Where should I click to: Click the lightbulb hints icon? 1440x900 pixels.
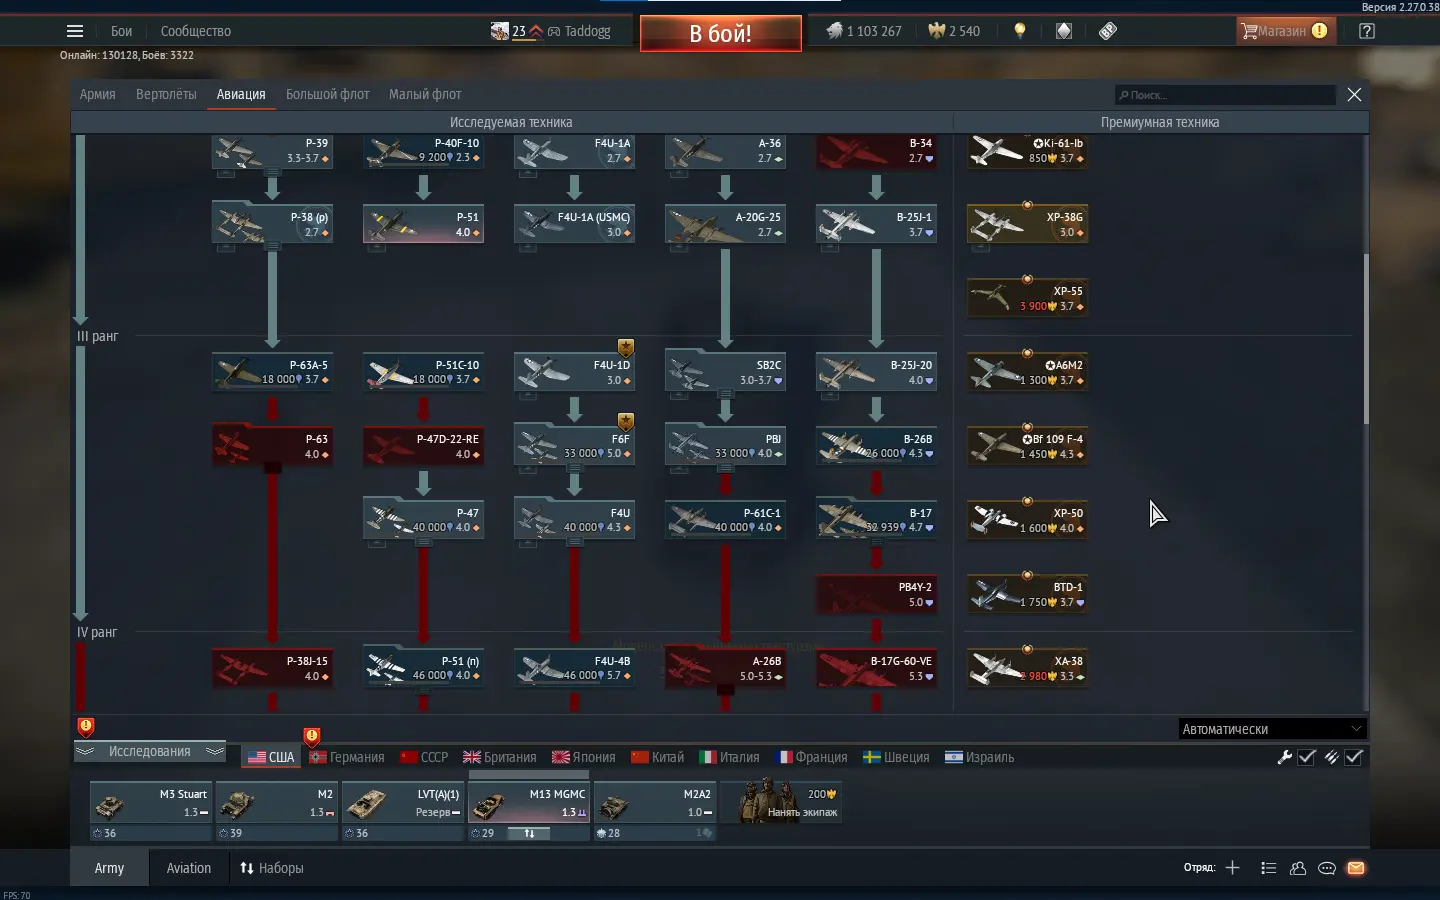pos(1020,31)
